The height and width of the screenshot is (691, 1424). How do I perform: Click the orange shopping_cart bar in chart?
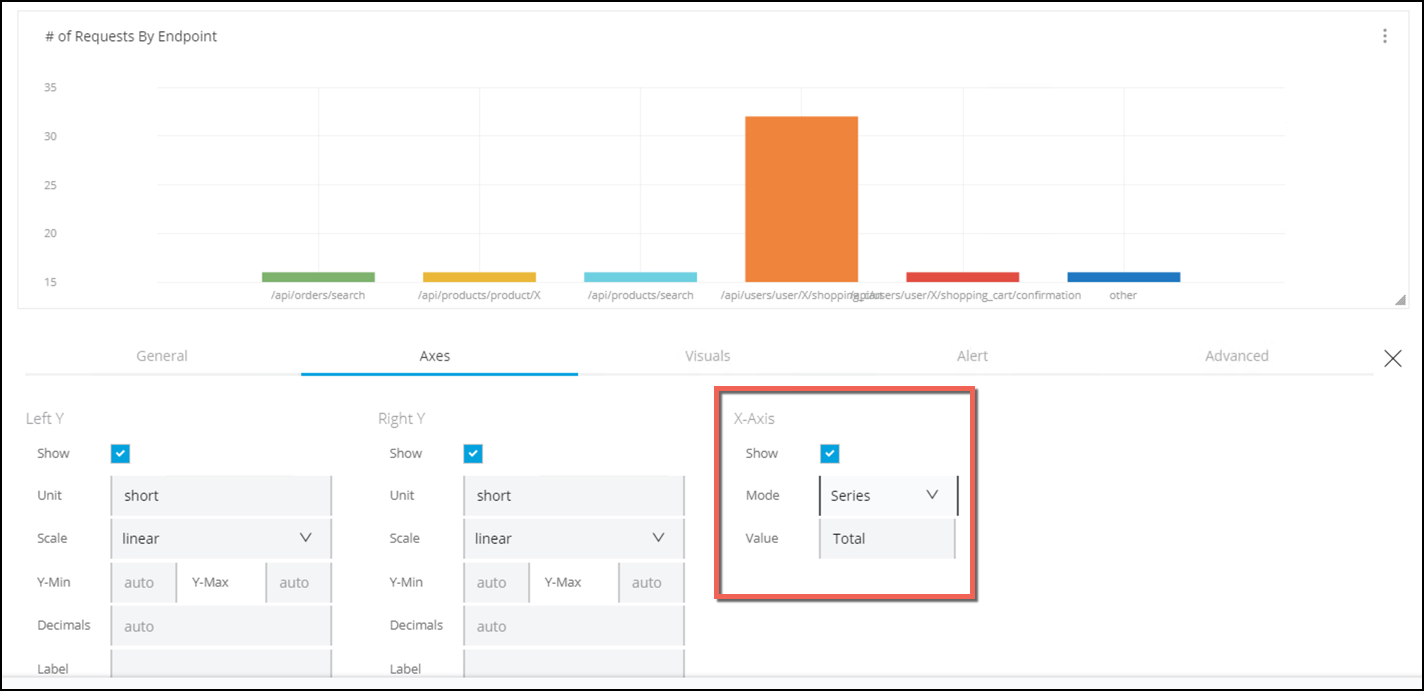click(x=801, y=198)
